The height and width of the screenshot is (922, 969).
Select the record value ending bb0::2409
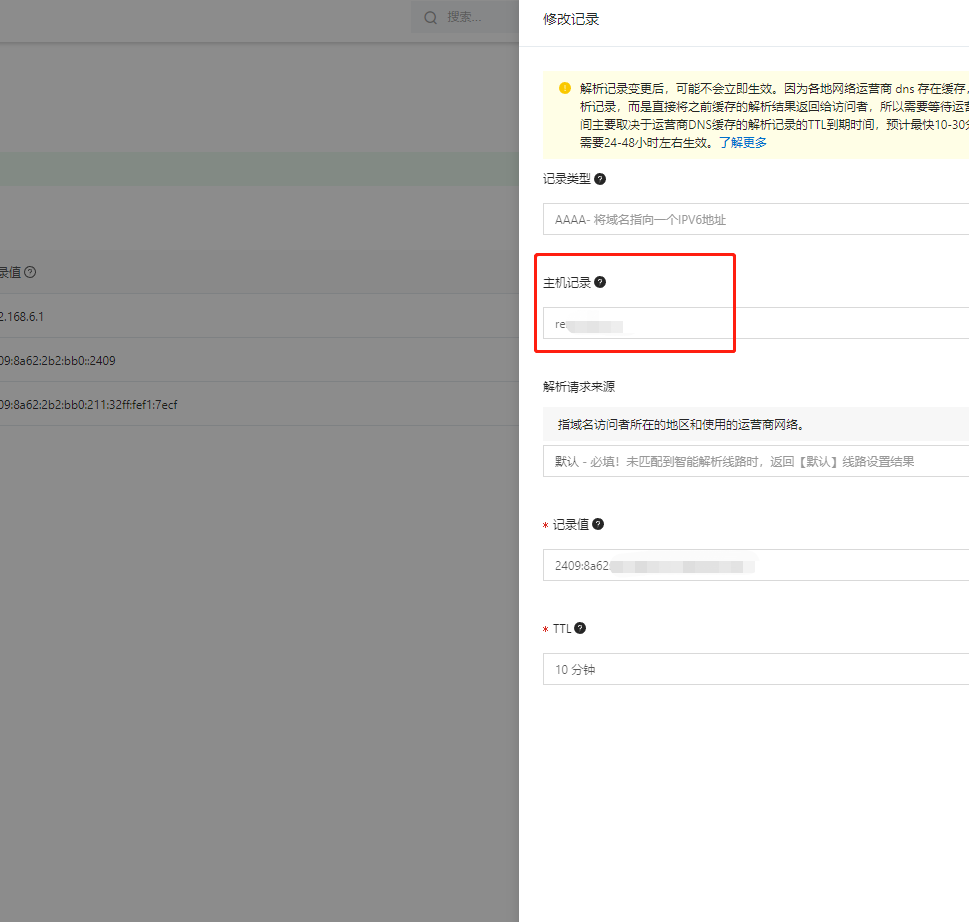coord(57,361)
